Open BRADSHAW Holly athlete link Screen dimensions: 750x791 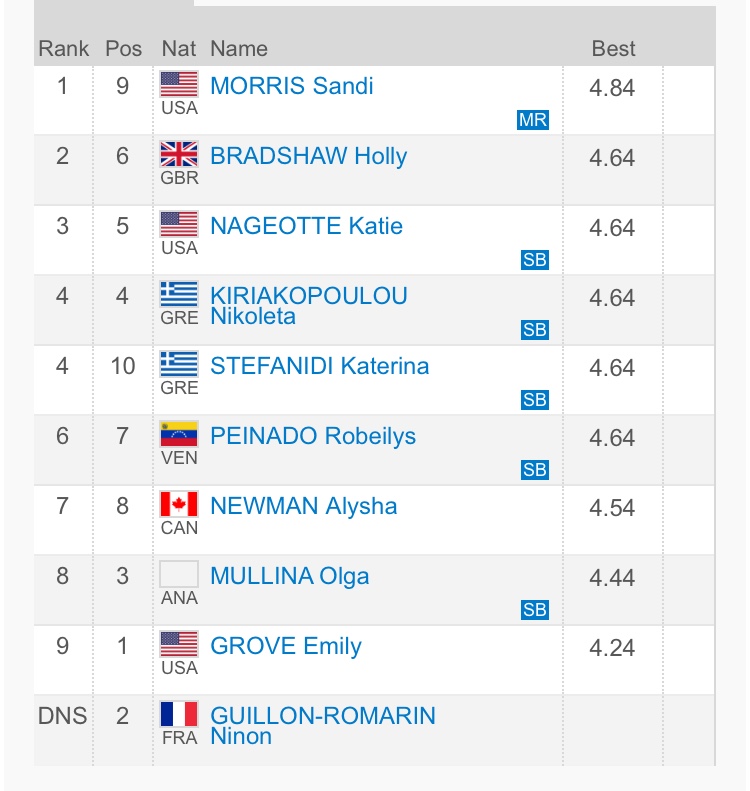(308, 156)
